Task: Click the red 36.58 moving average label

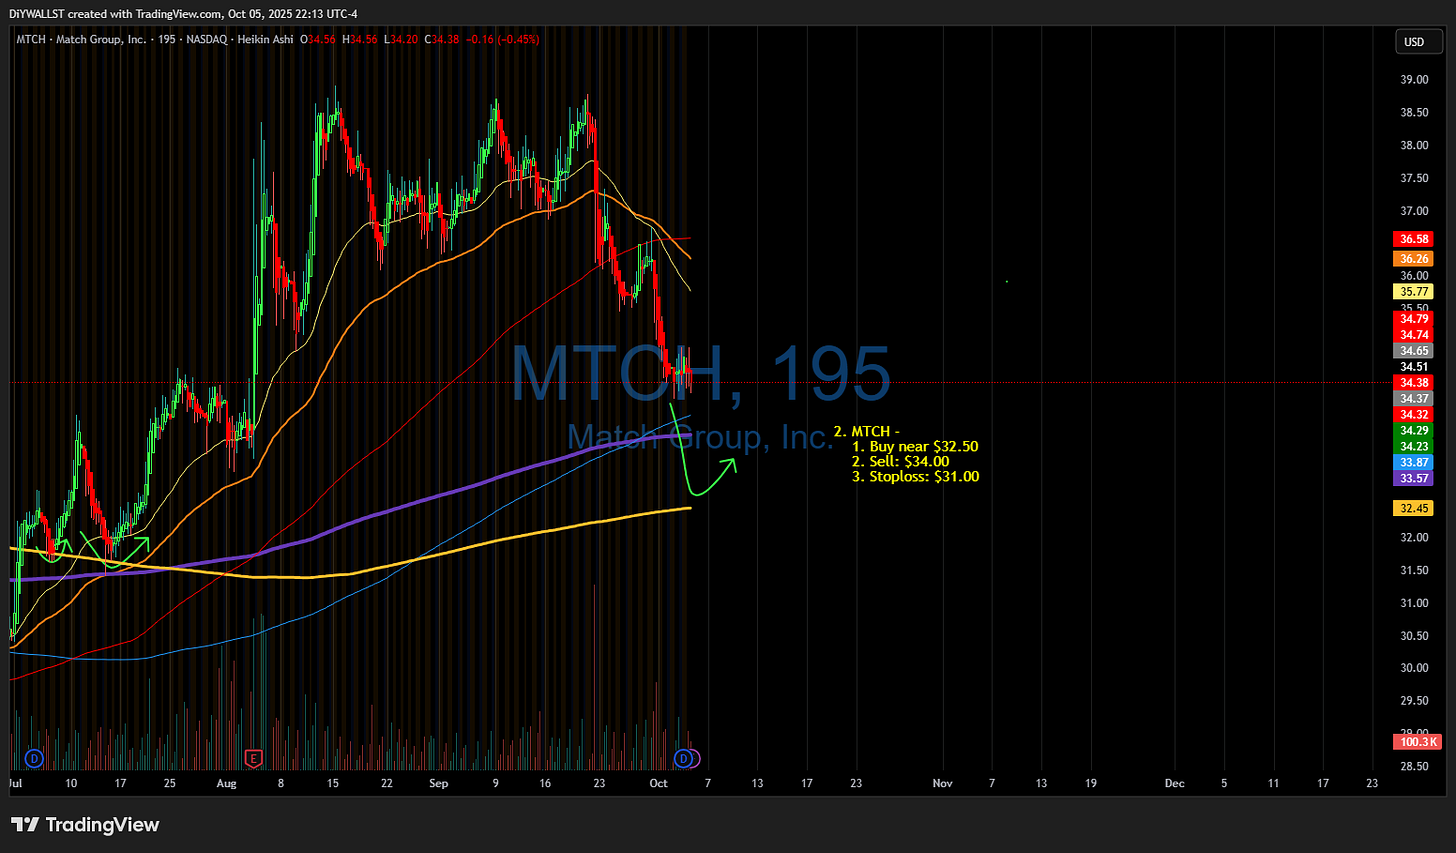Action: pyautogui.click(x=1413, y=239)
